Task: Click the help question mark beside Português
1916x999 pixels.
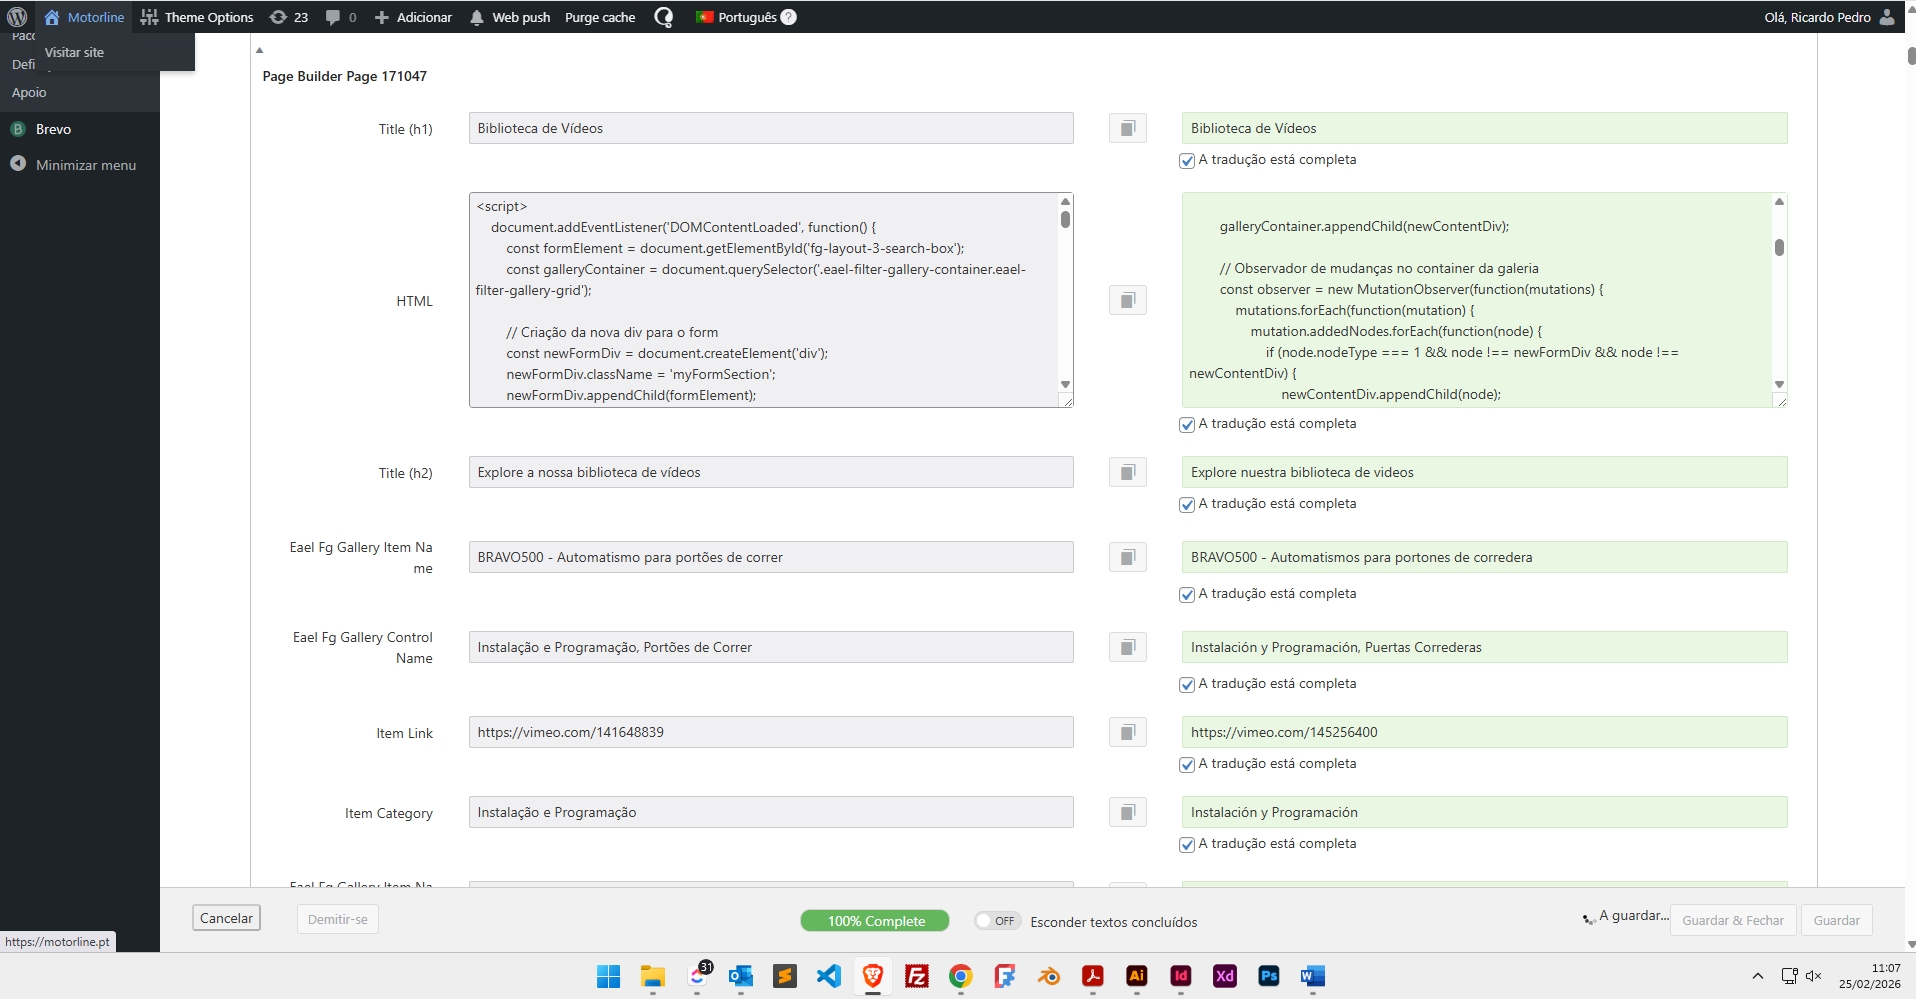Action: (x=788, y=17)
